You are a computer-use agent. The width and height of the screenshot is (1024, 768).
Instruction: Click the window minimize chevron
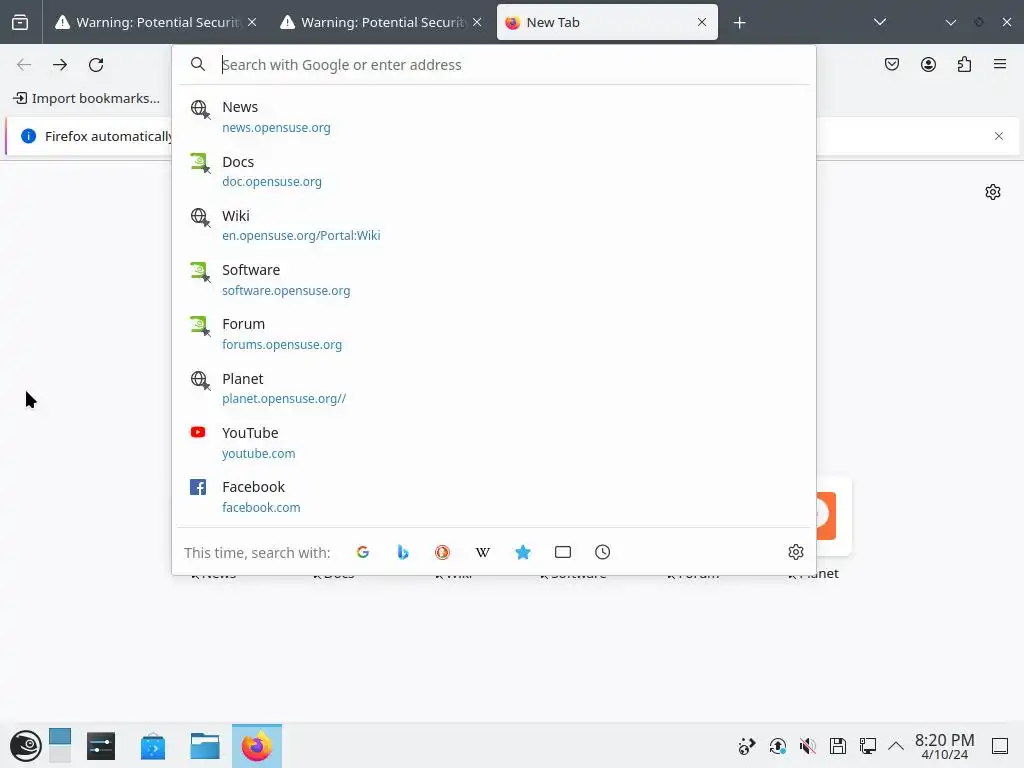[950, 22]
